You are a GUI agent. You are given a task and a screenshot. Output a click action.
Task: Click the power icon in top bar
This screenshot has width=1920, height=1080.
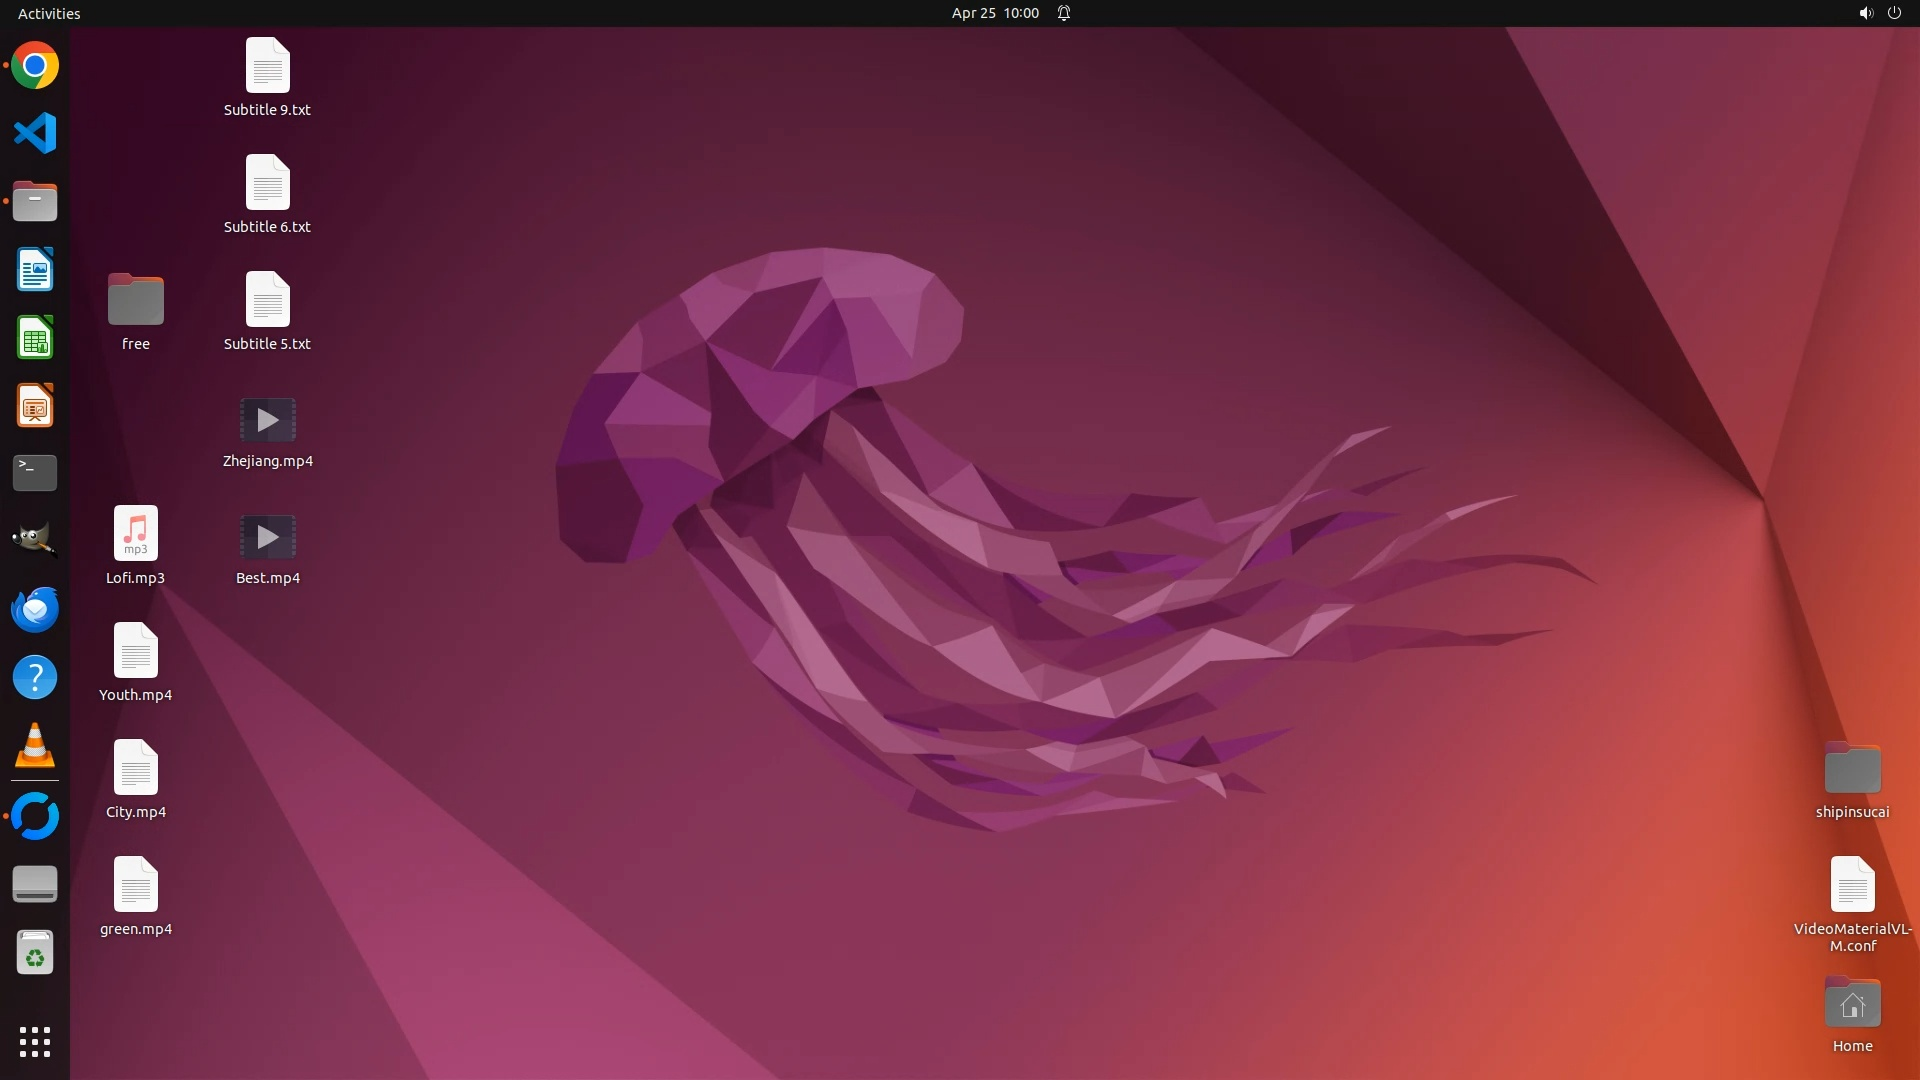tap(1894, 13)
